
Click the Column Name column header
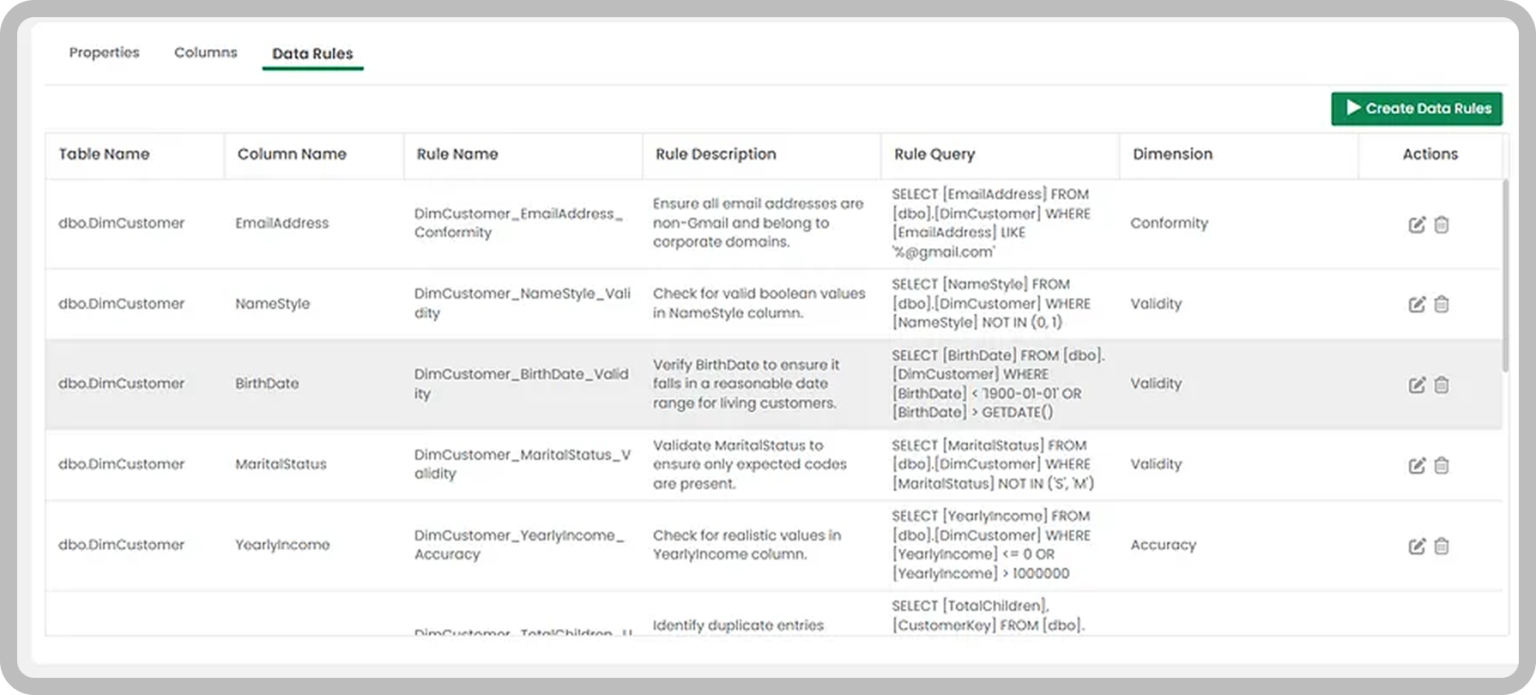[292, 154]
